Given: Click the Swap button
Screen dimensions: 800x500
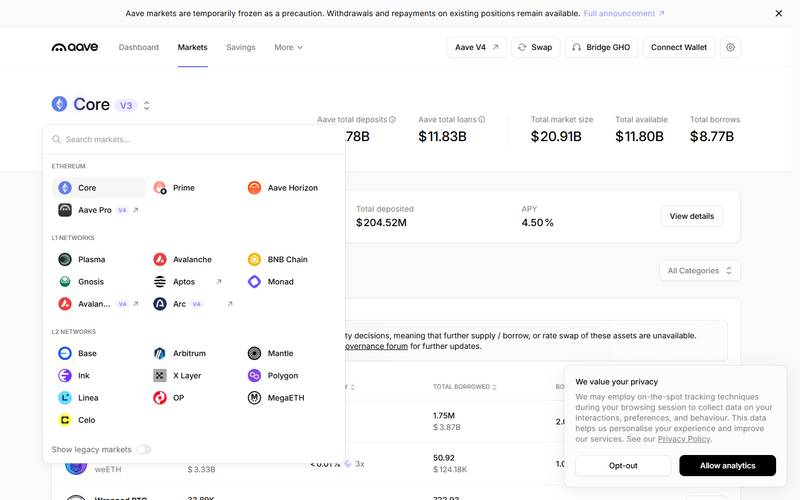Looking at the screenshot, I should pos(535,47).
